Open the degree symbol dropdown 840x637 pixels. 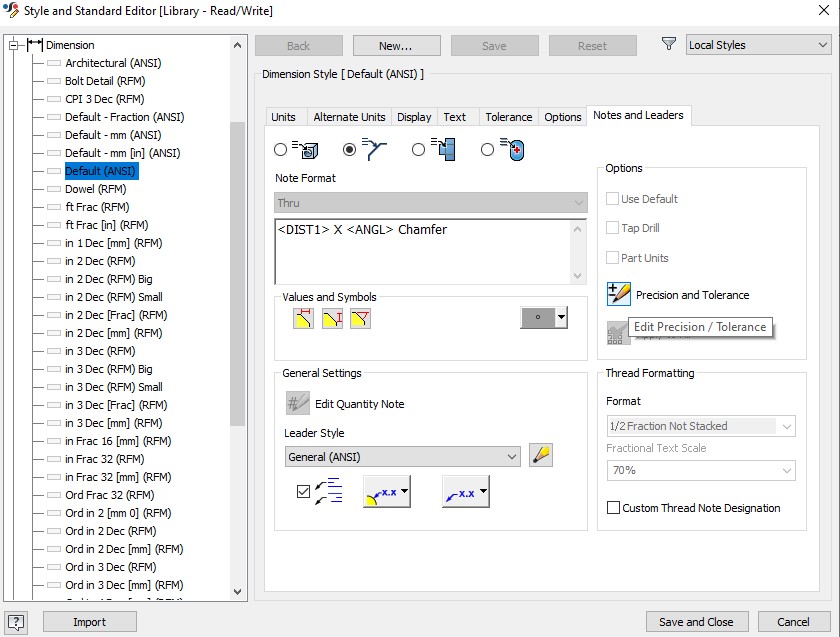coord(561,317)
